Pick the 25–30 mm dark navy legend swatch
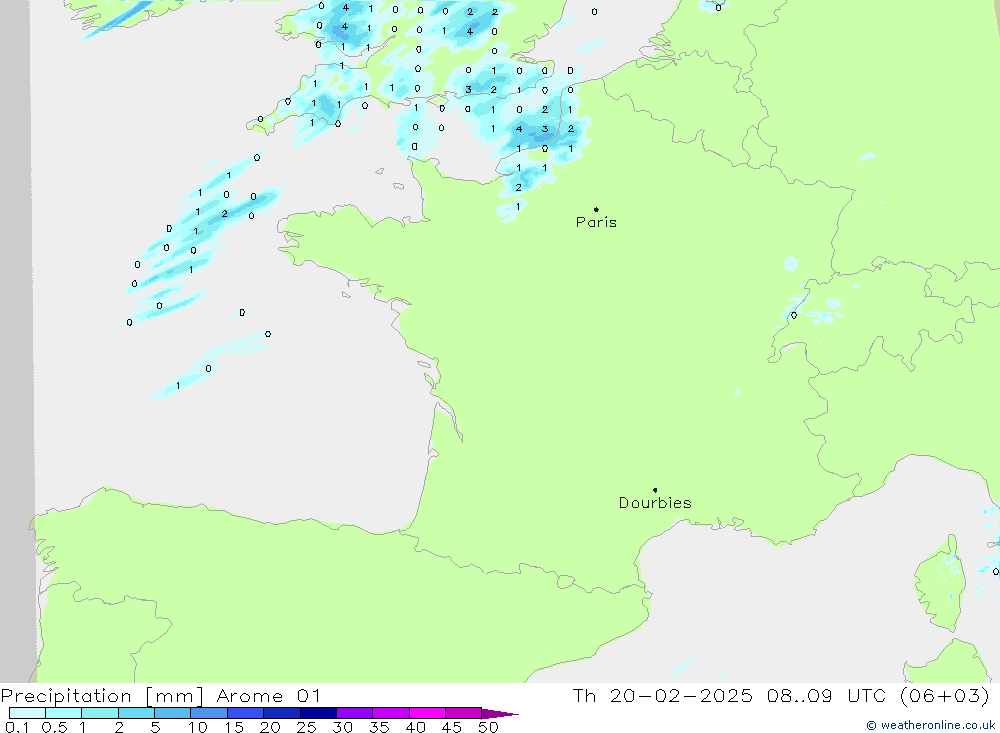The height and width of the screenshot is (733, 1000). [x=318, y=713]
